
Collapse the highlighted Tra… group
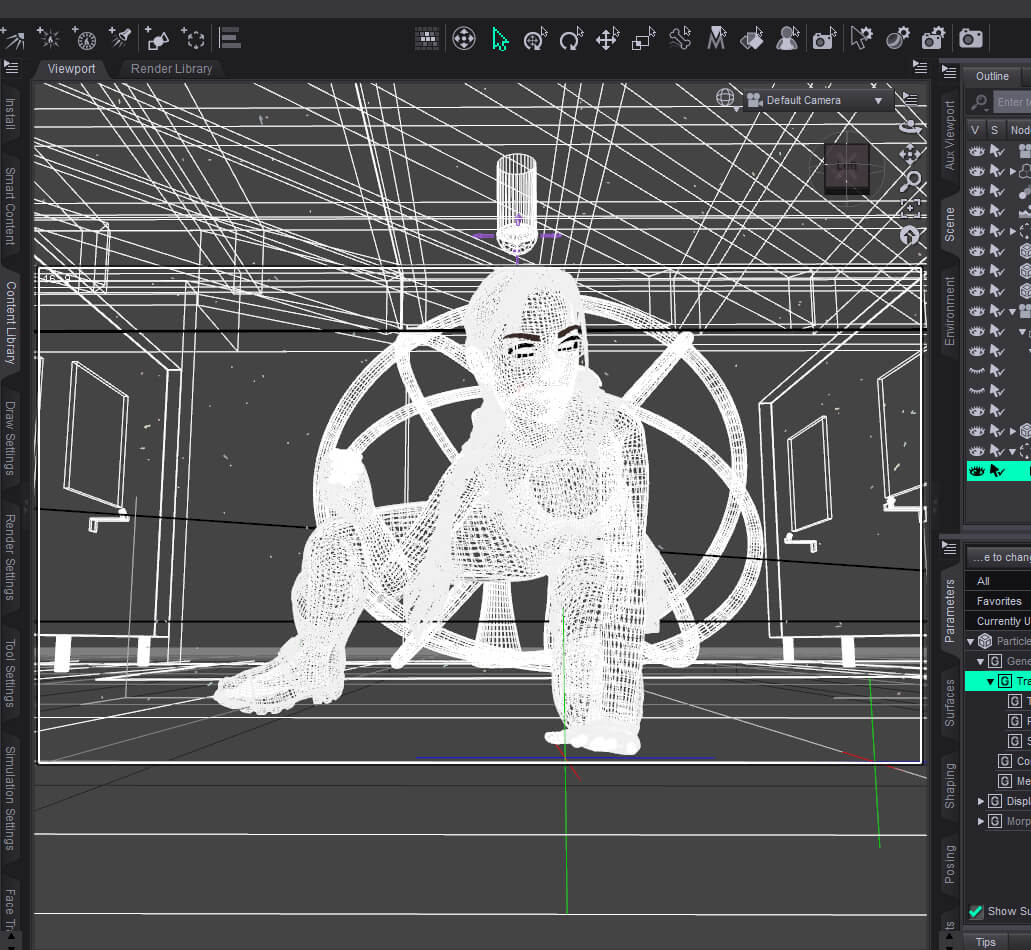click(990, 682)
